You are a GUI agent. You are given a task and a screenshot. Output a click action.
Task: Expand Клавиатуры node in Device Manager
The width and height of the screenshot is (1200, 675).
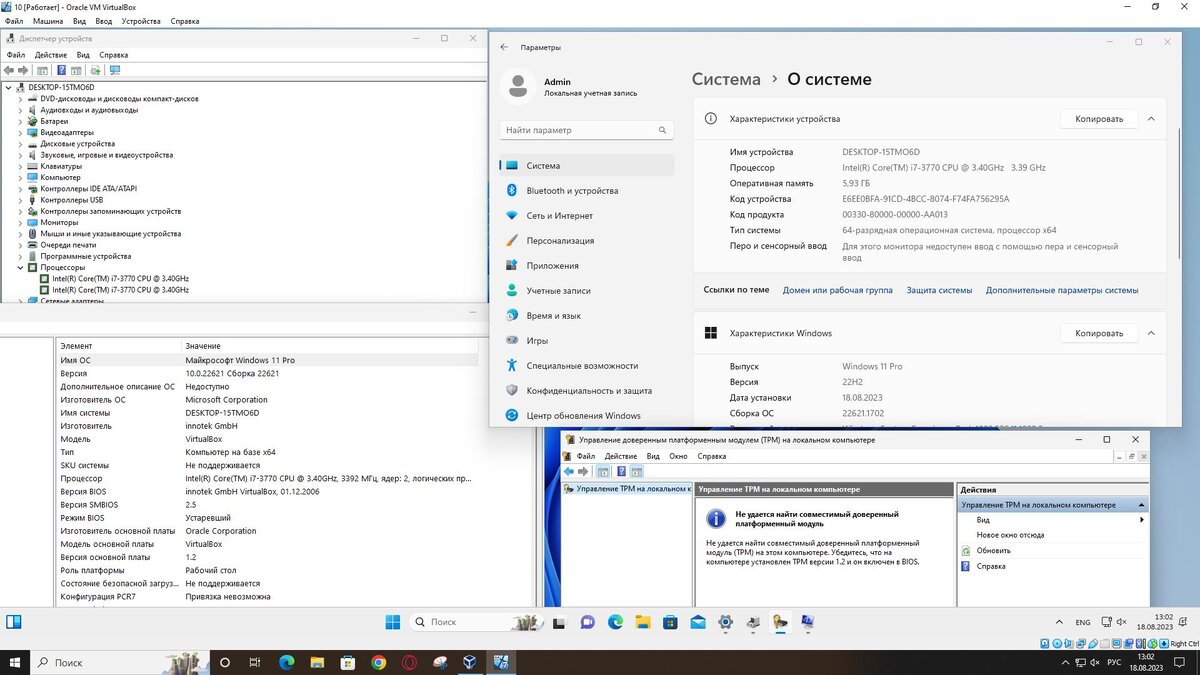20,166
